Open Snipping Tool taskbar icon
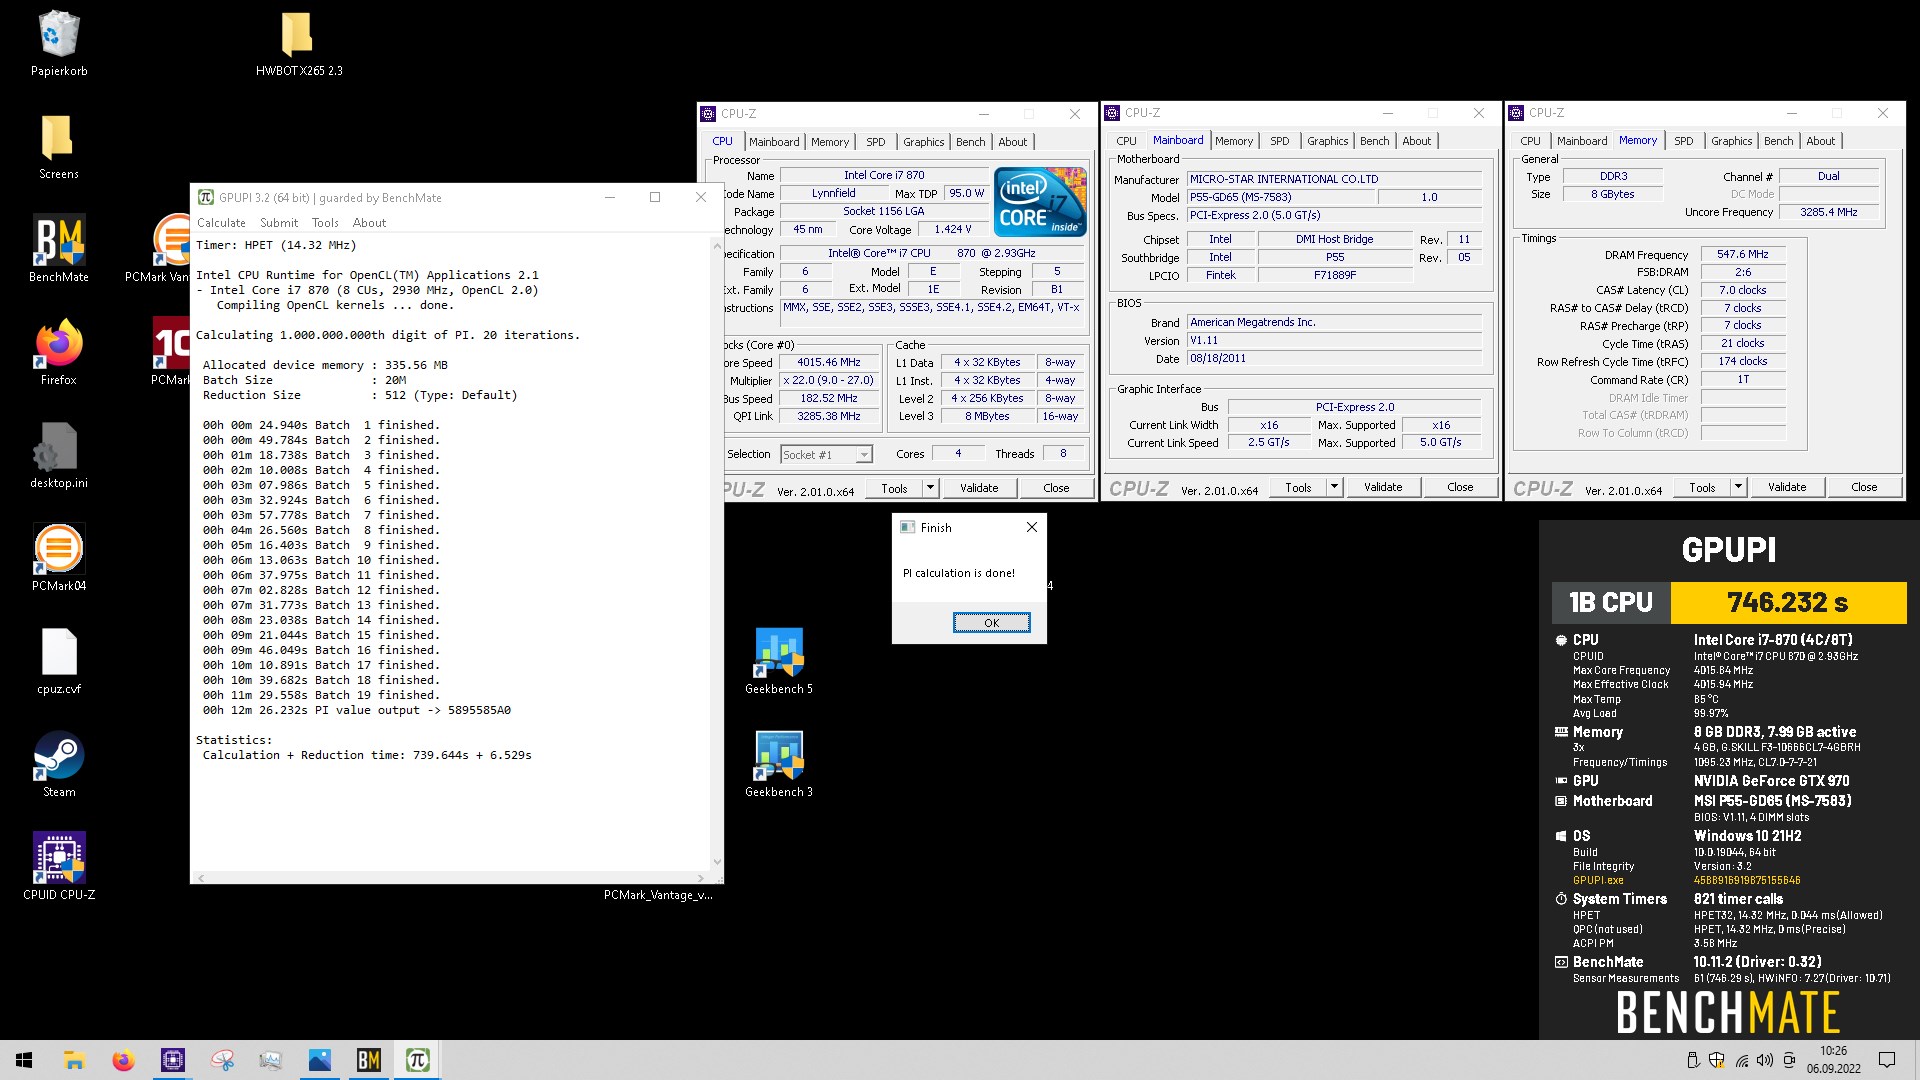The width and height of the screenshot is (1920, 1080). (x=221, y=1060)
